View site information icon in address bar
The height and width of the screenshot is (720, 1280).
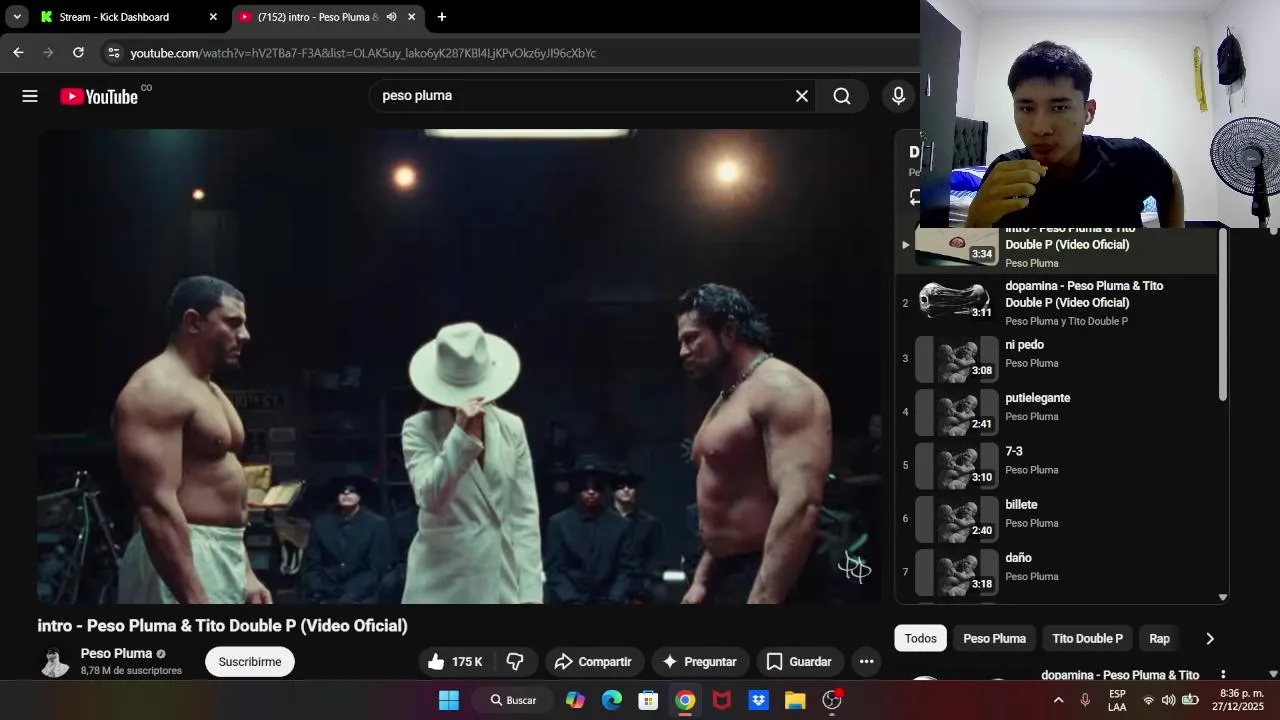(113, 53)
